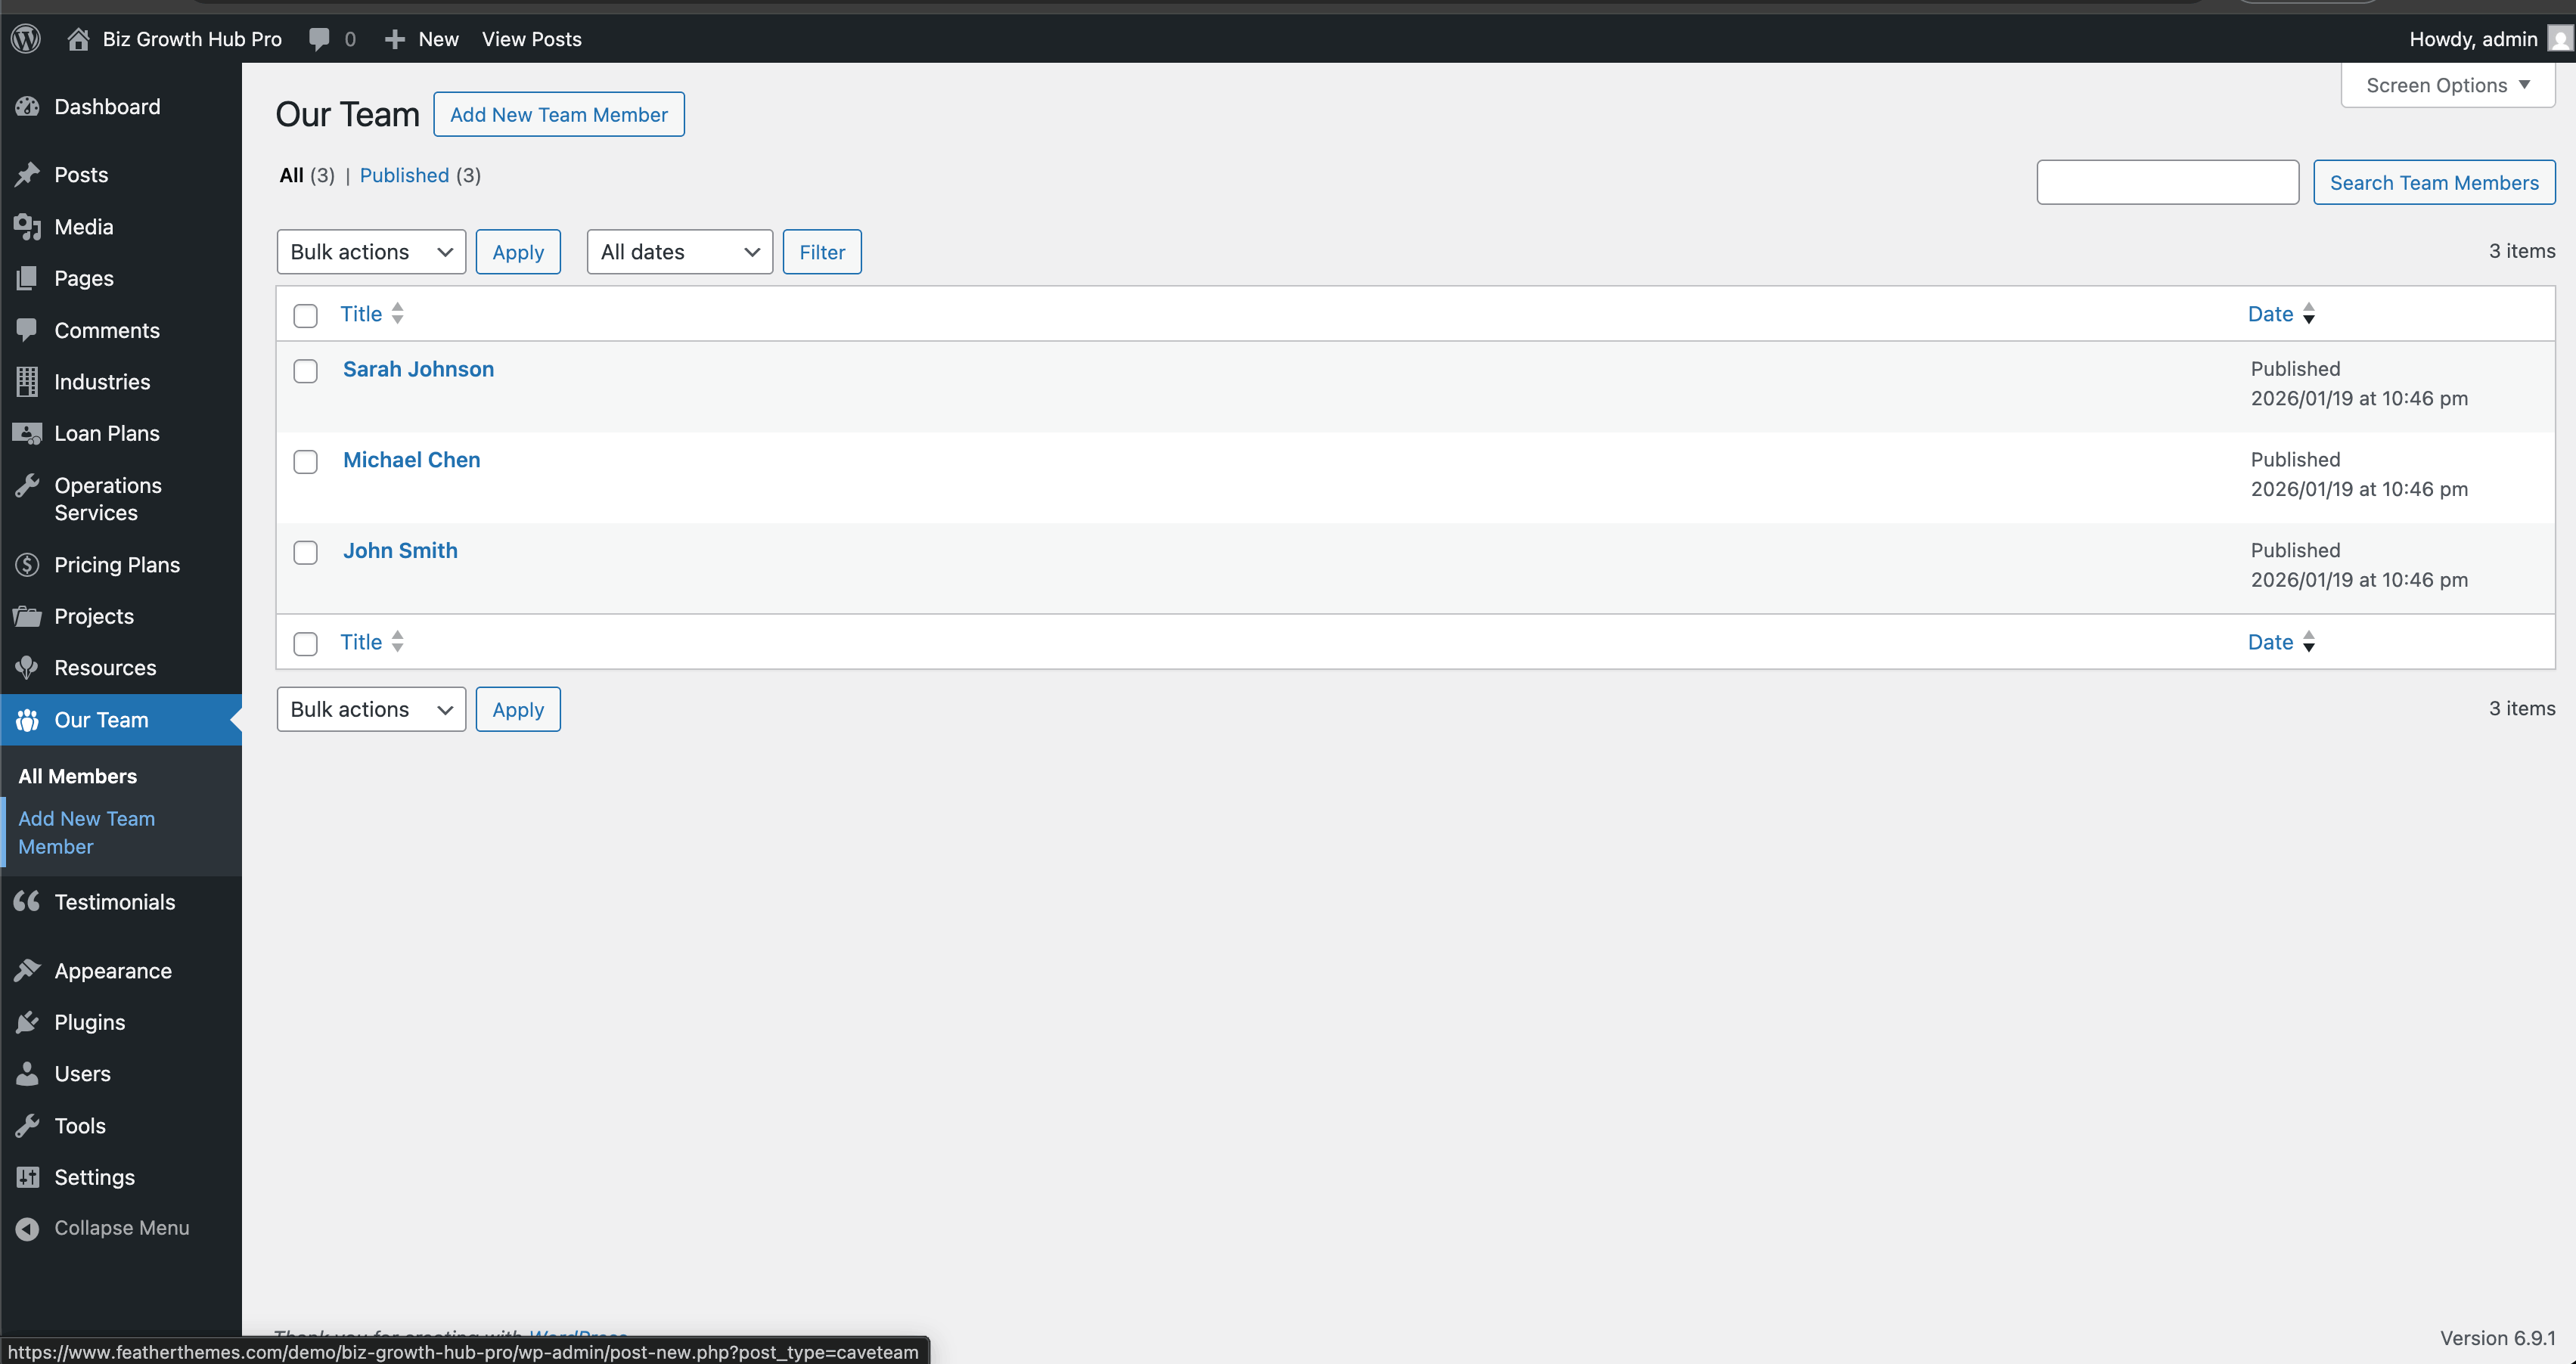Switch to the Published (3) view
This screenshot has width=2576, height=1364.
(x=404, y=175)
